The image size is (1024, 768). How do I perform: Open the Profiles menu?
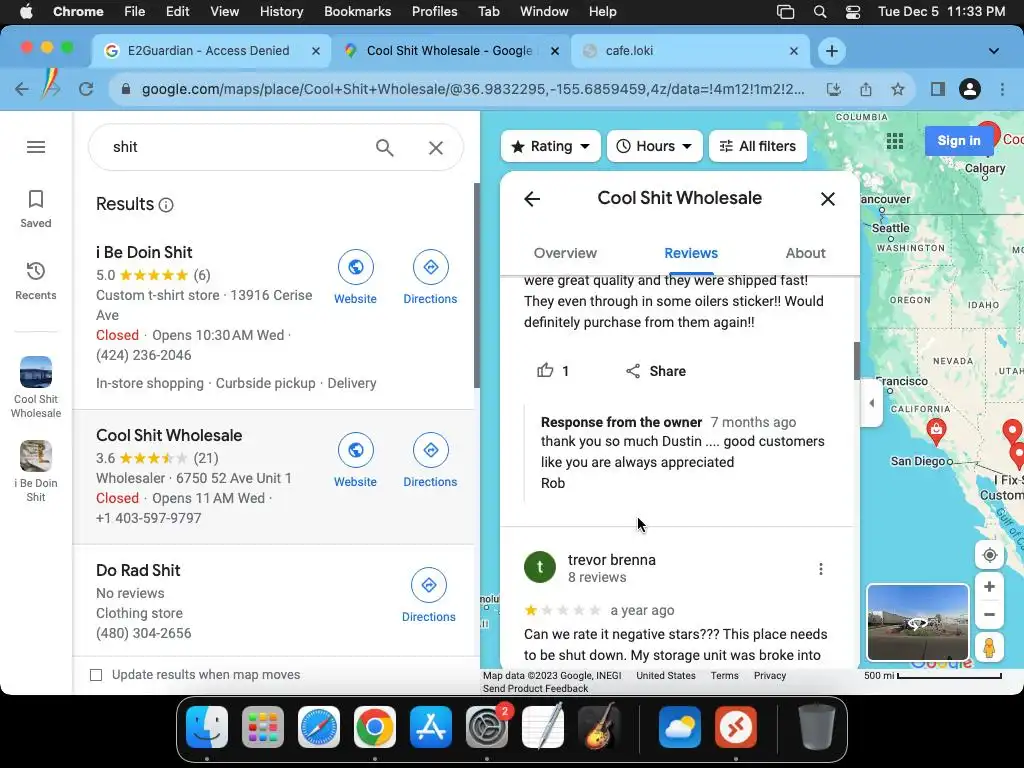(x=434, y=12)
